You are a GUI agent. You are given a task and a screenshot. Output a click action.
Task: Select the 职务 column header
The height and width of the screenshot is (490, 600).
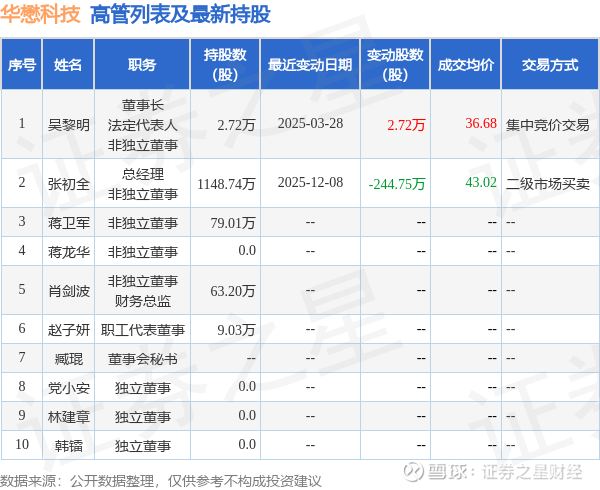click(x=142, y=65)
